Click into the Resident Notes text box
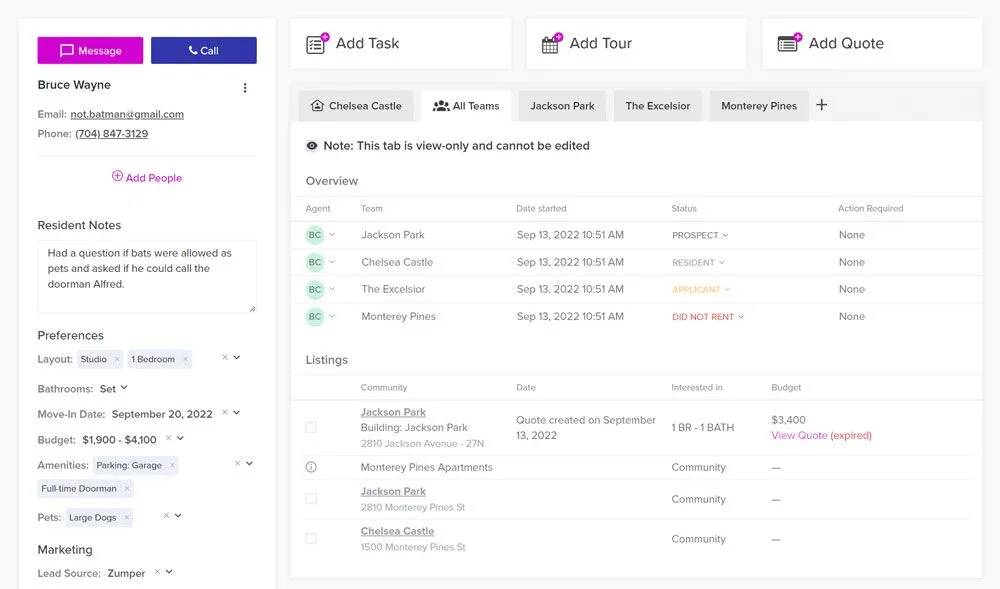 (x=146, y=275)
